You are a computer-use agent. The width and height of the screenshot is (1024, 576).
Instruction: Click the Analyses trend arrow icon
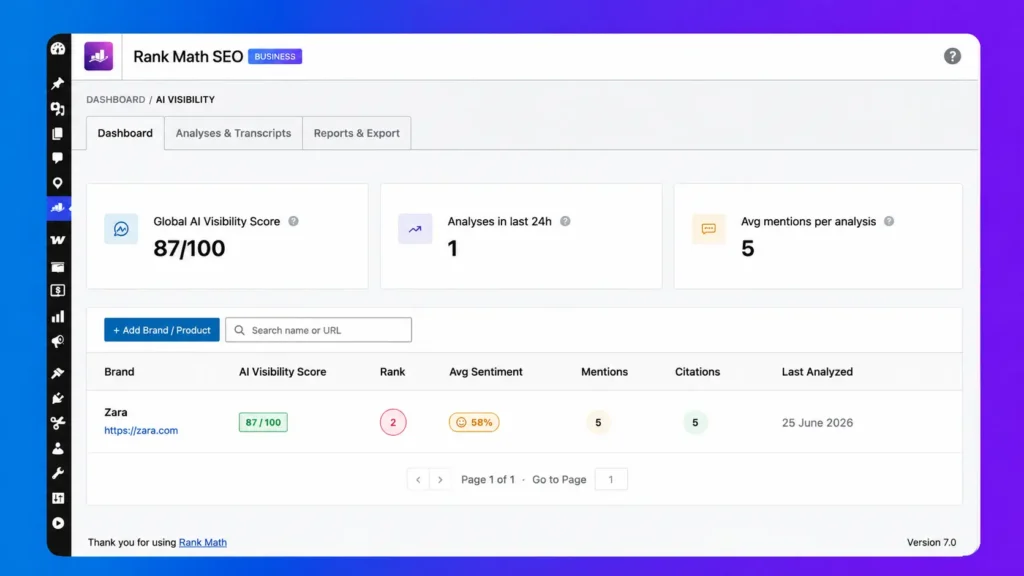point(415,229)
